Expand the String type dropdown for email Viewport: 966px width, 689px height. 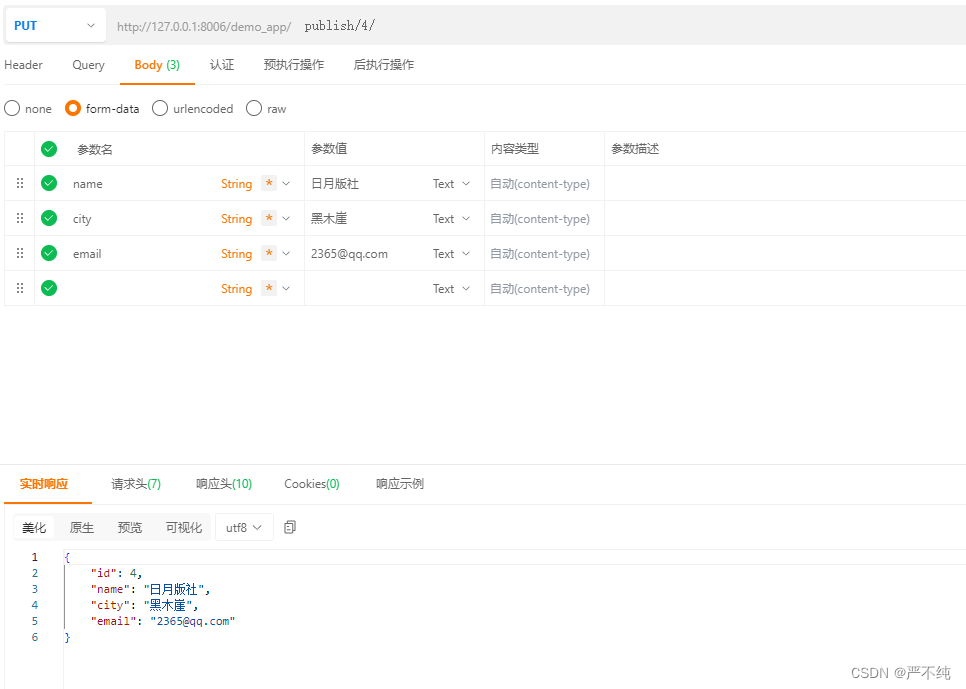click(286, 254)
